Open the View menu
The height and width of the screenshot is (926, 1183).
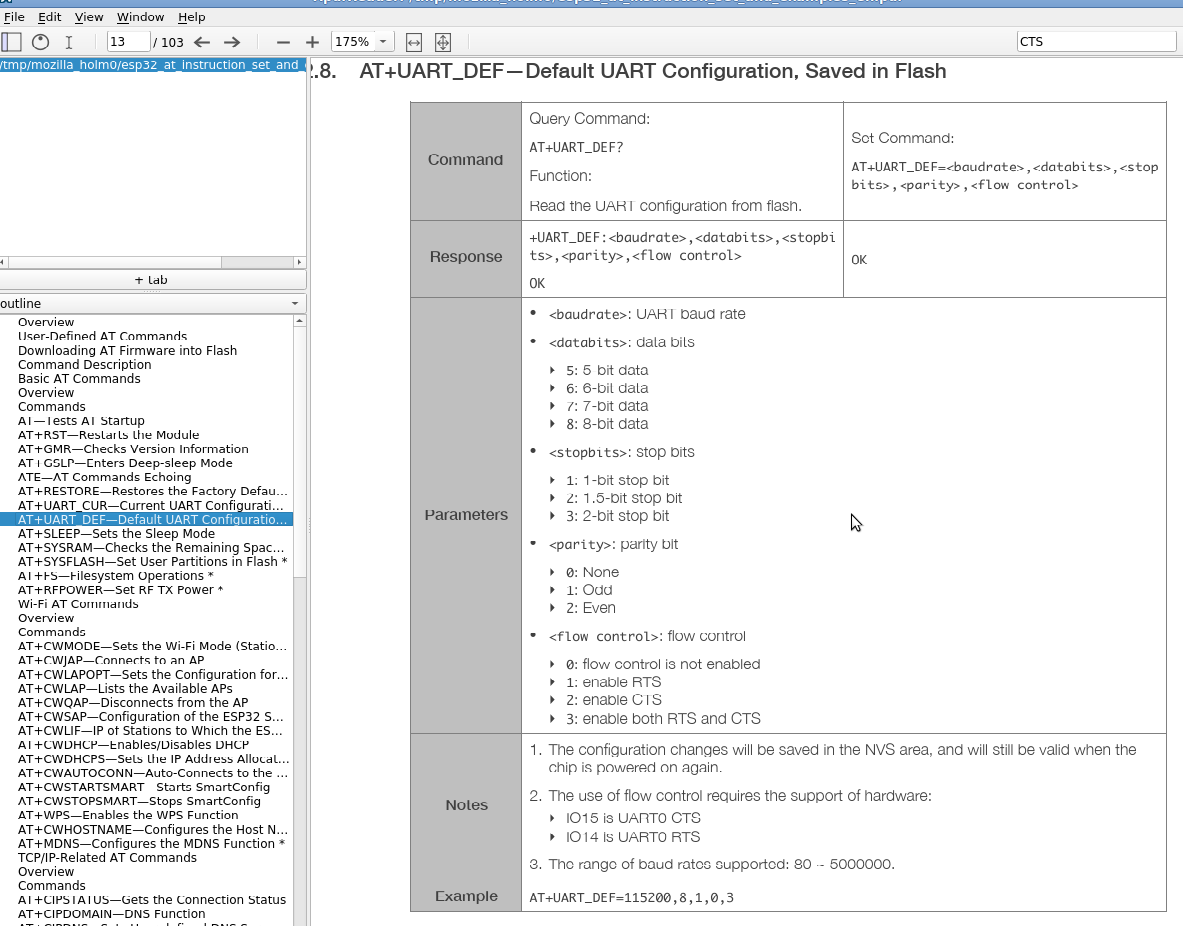[89, 17]
